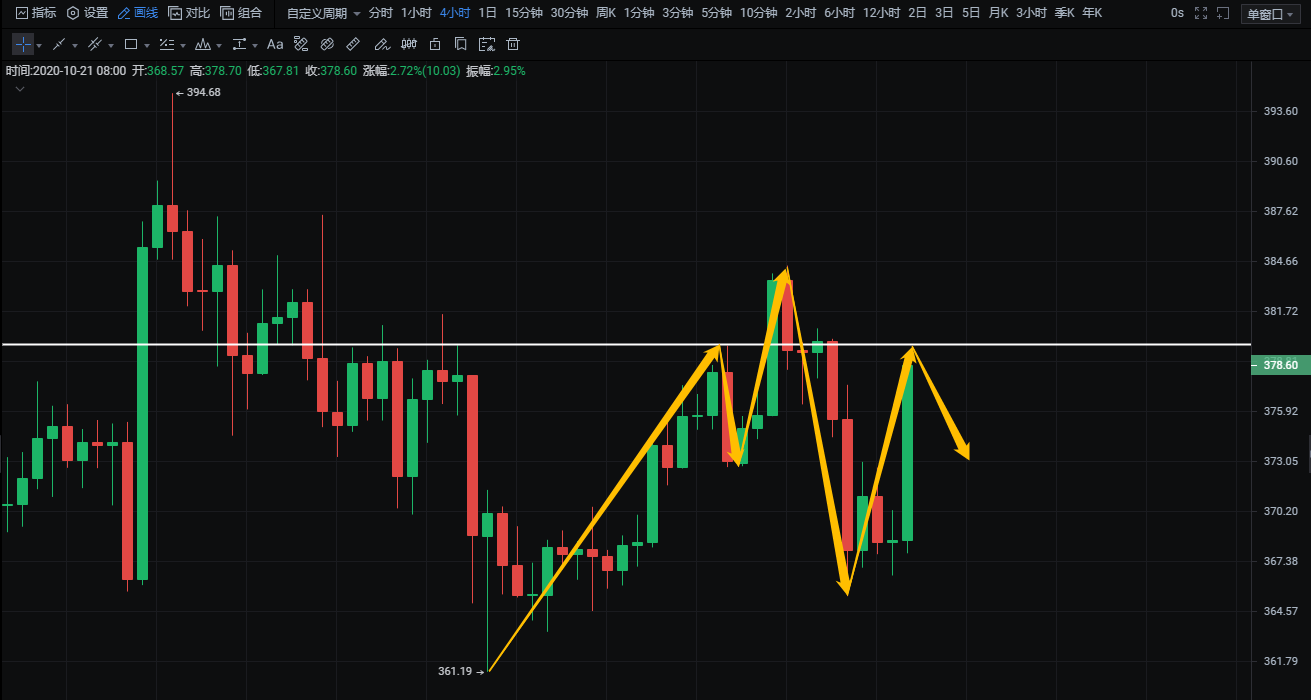Activate the brush freehand drawing tool
The width and height of the screenshot is (1311, 700).
[380, 45]
